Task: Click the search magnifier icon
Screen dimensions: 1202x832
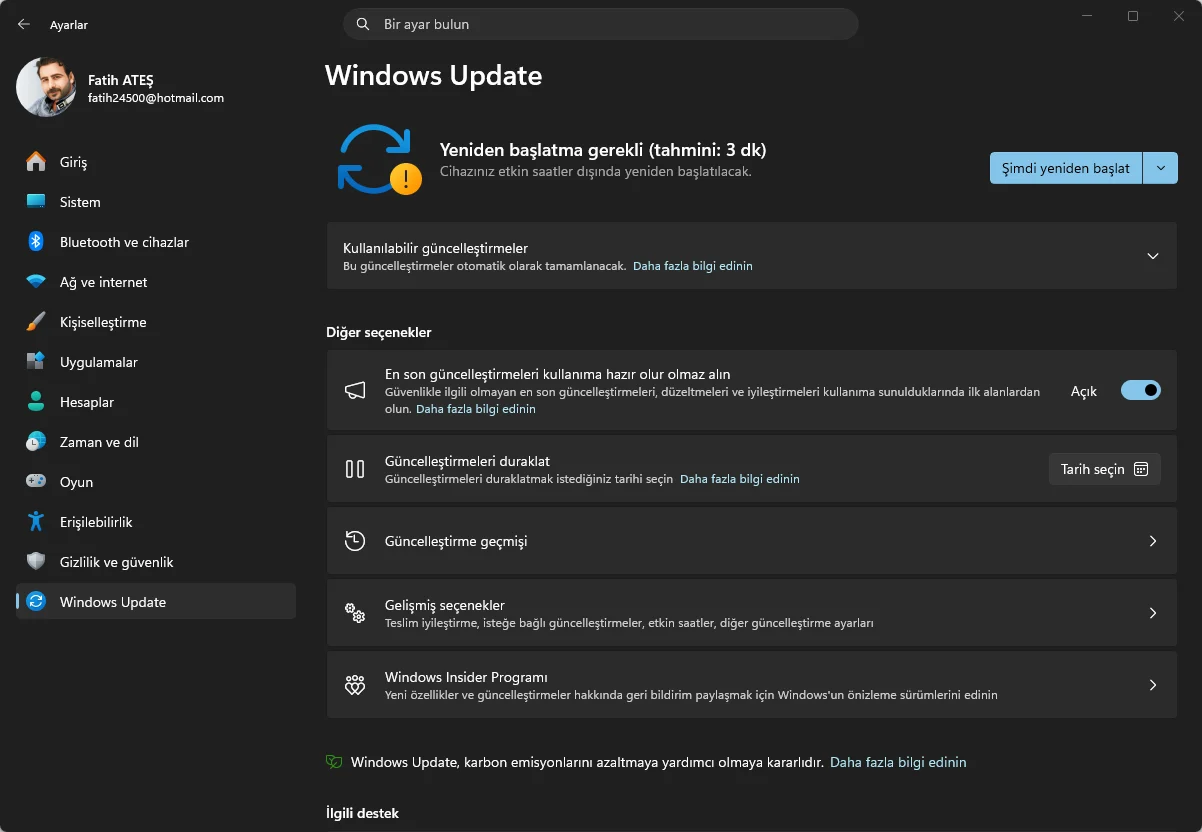Action: click(x=363, y=24)
